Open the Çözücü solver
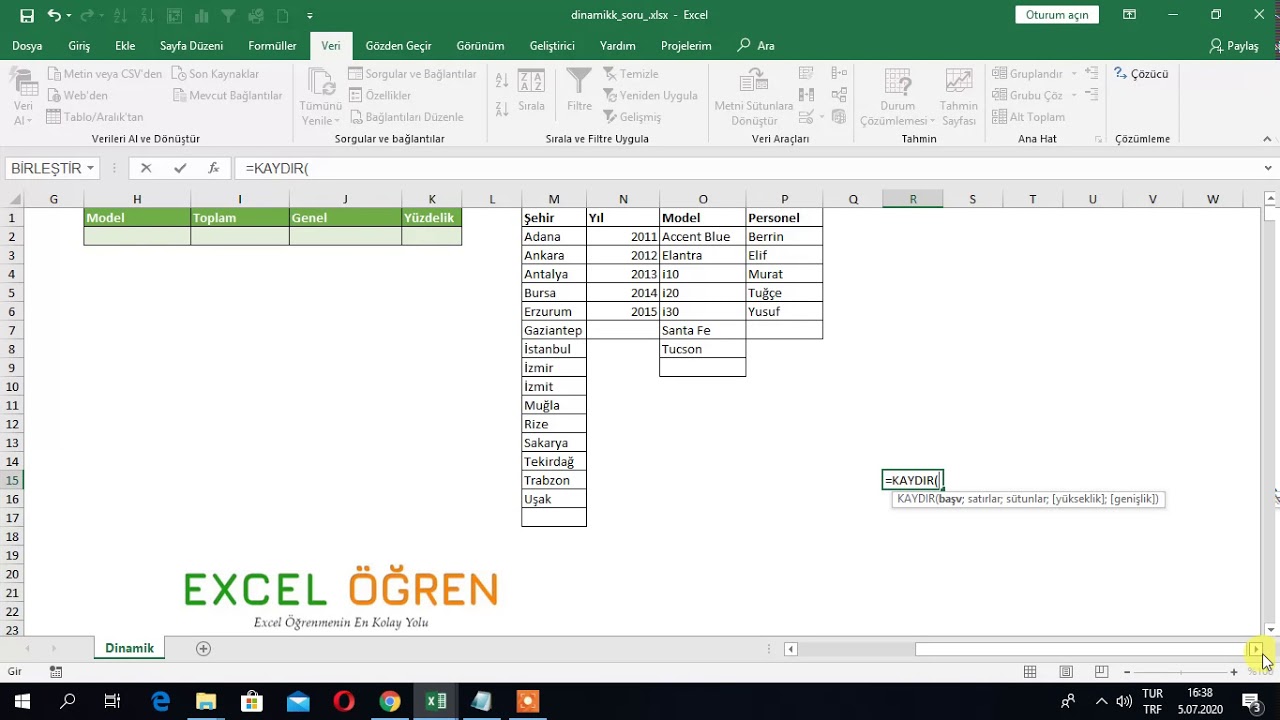 point(1141,74)
